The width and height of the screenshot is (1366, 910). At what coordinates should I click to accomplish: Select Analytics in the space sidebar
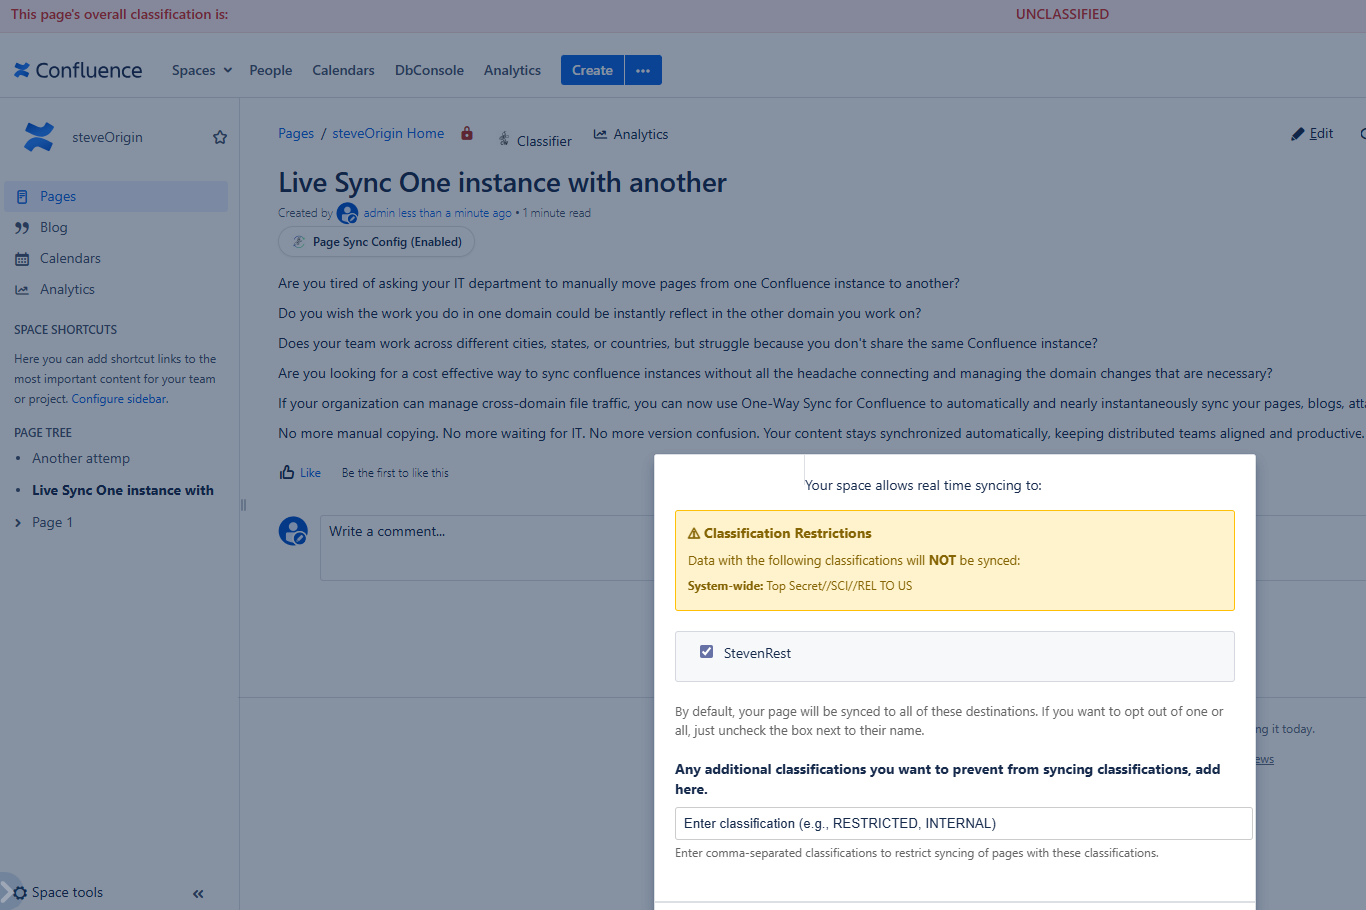65,289
